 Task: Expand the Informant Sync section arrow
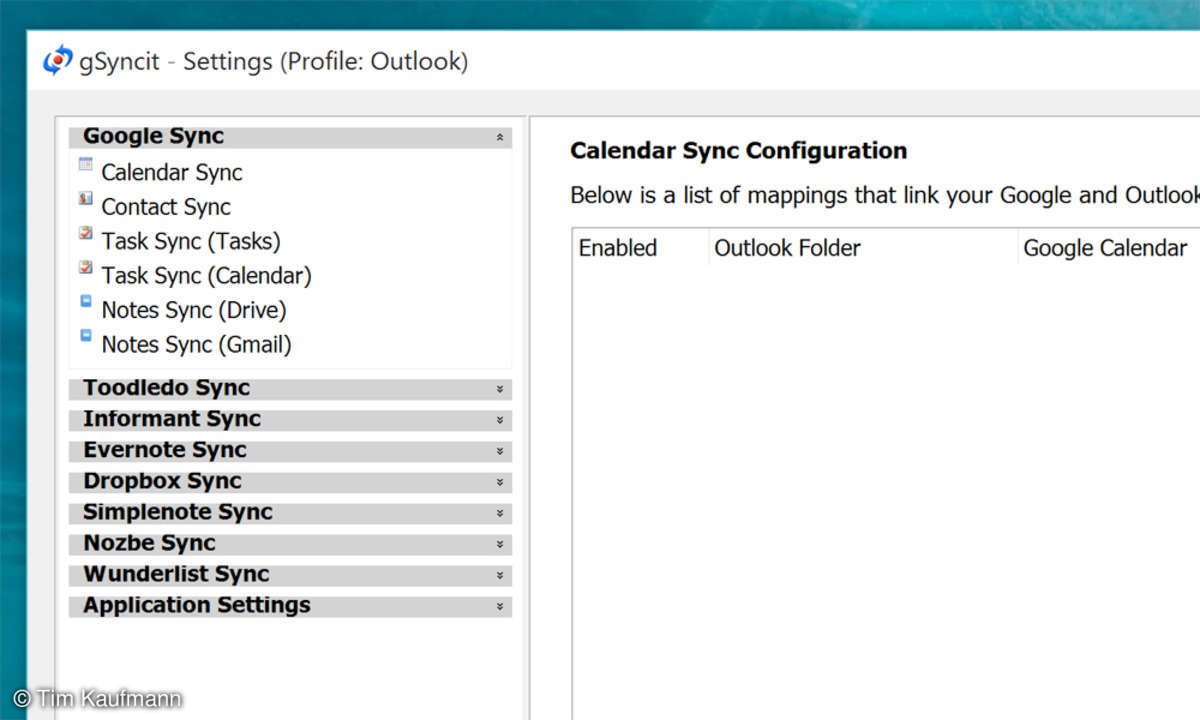[x=499, y=420]
